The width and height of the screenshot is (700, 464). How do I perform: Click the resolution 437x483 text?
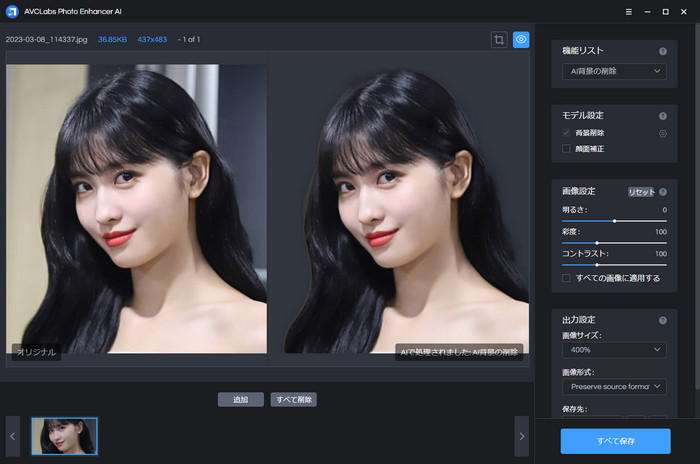152,40
